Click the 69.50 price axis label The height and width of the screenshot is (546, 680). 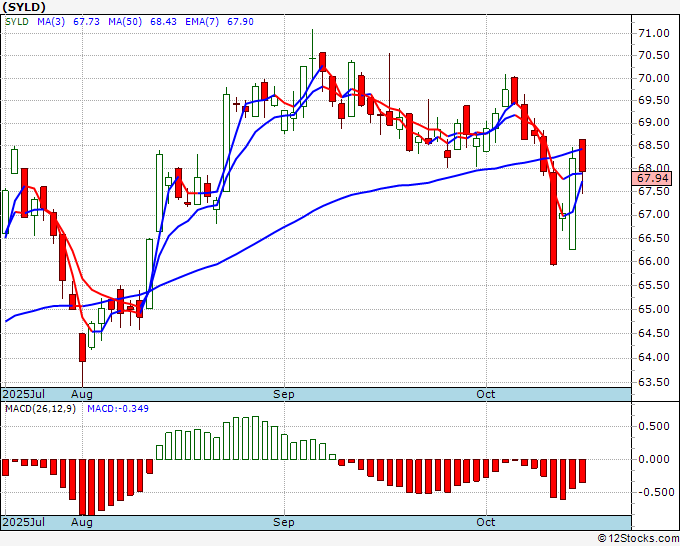click(654, 101)
